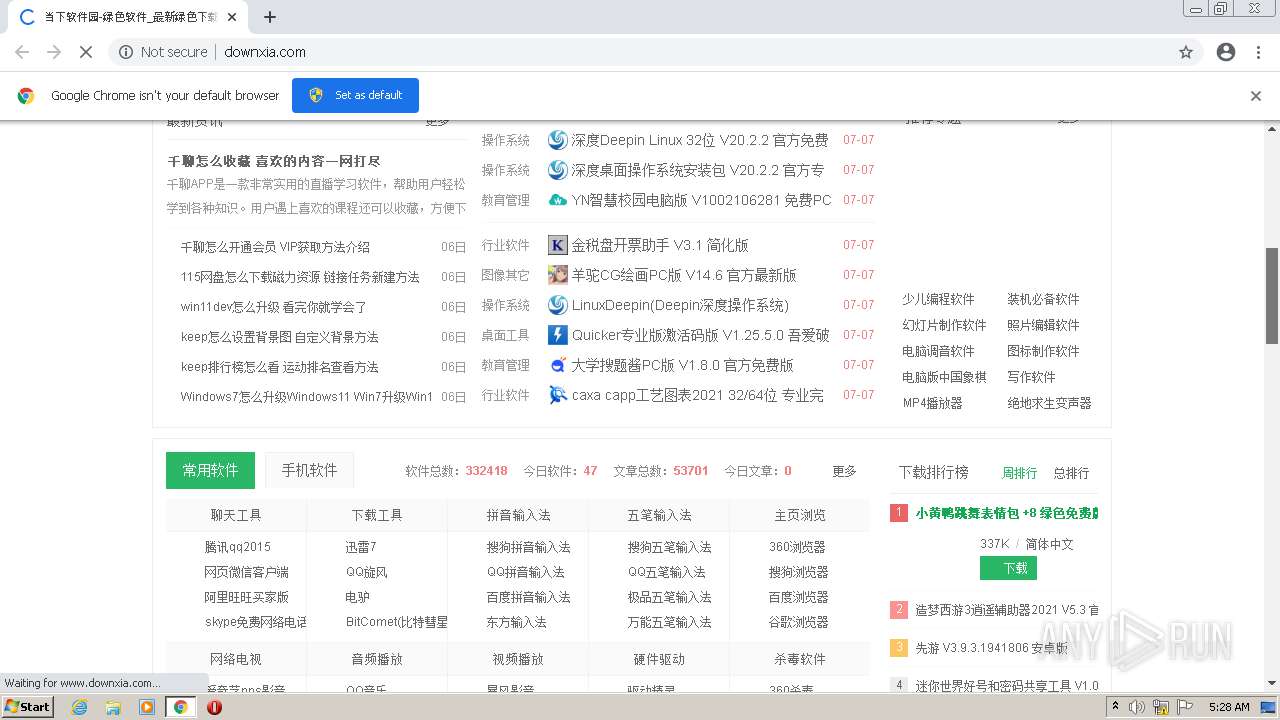1280x720 pixels.
Task: Bookmark this page with the star
Action: pyautogui.click(x=1186, y=52)
